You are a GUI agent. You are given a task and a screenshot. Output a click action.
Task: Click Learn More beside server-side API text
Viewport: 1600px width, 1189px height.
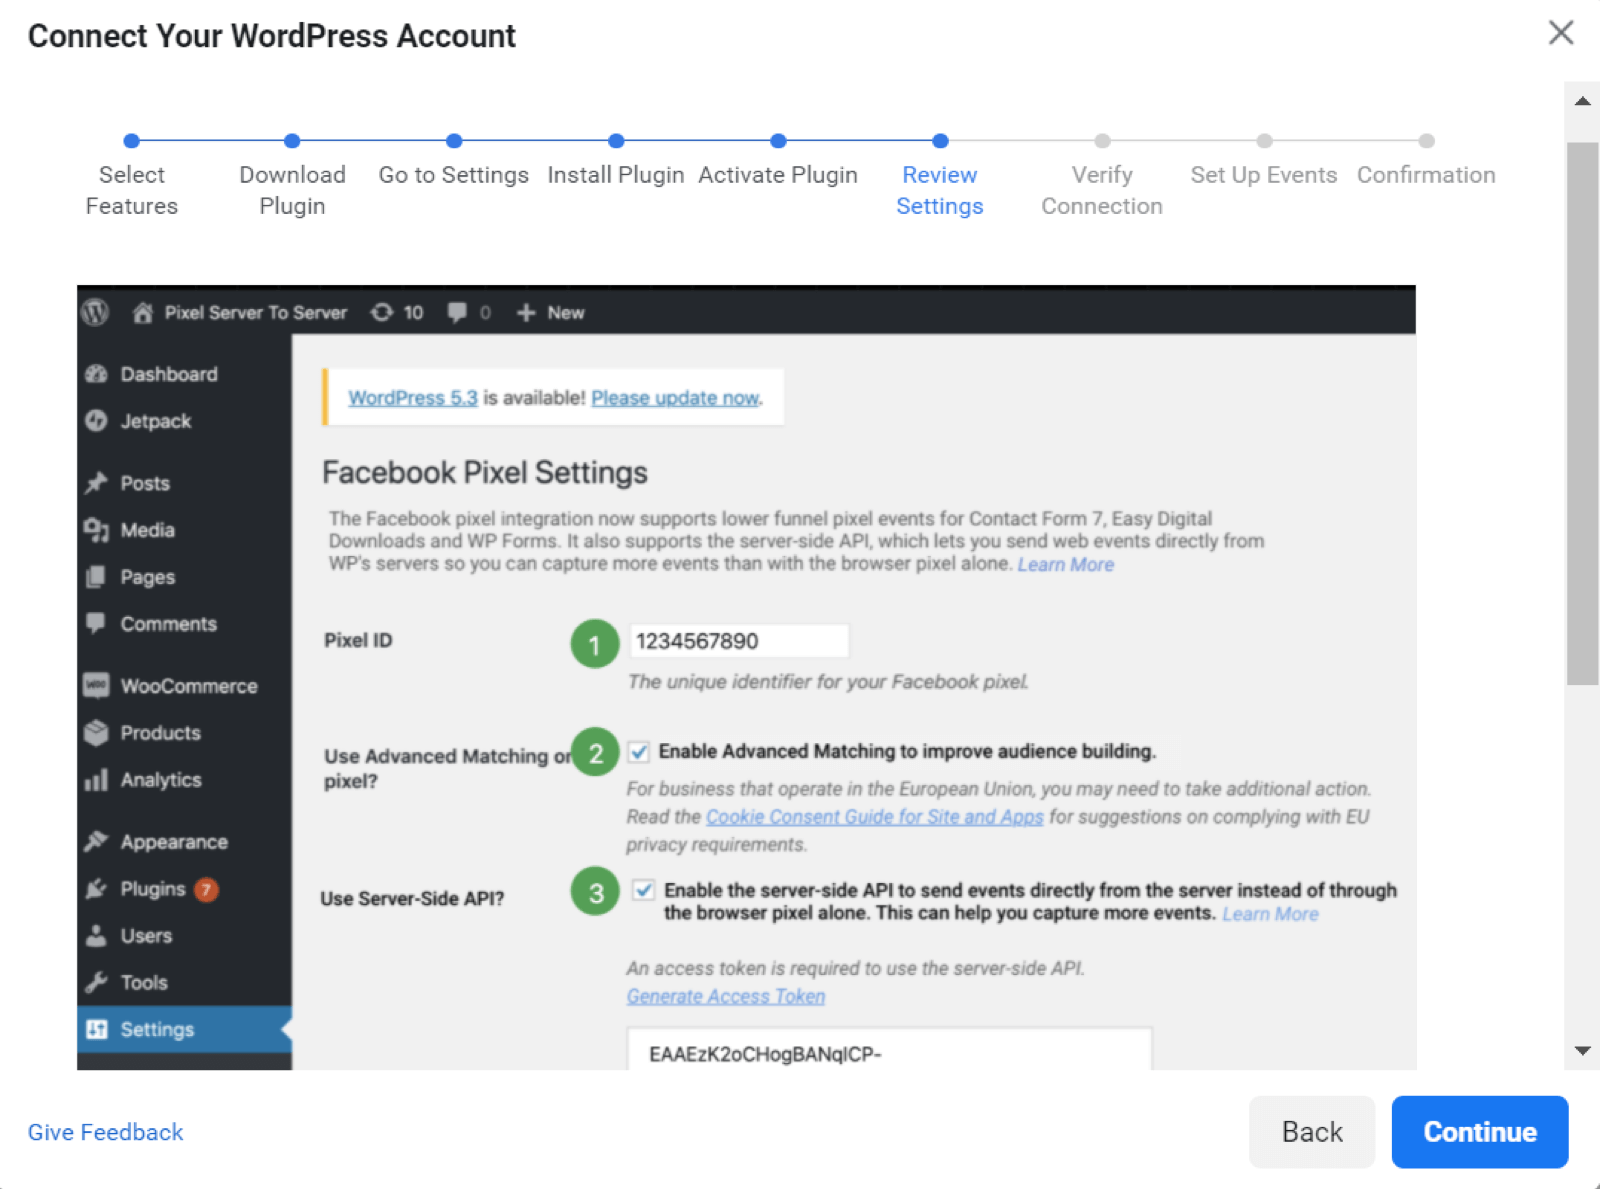point(1270,914)
